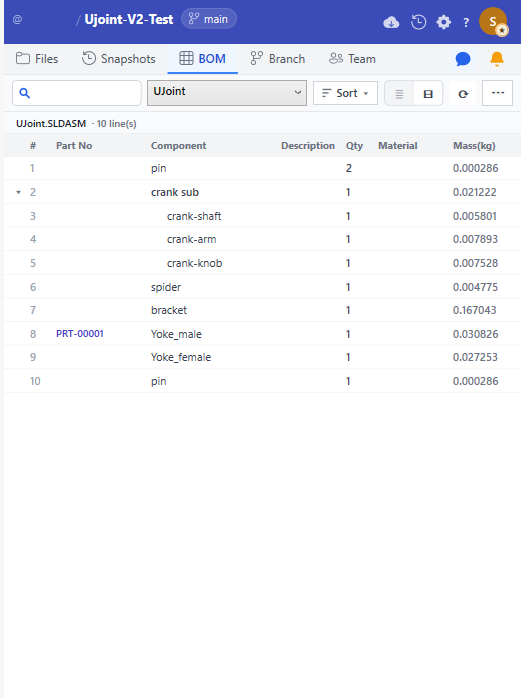Select the pin row numbered 10
This screenshot has width=521, height=698.
(262, 381)
